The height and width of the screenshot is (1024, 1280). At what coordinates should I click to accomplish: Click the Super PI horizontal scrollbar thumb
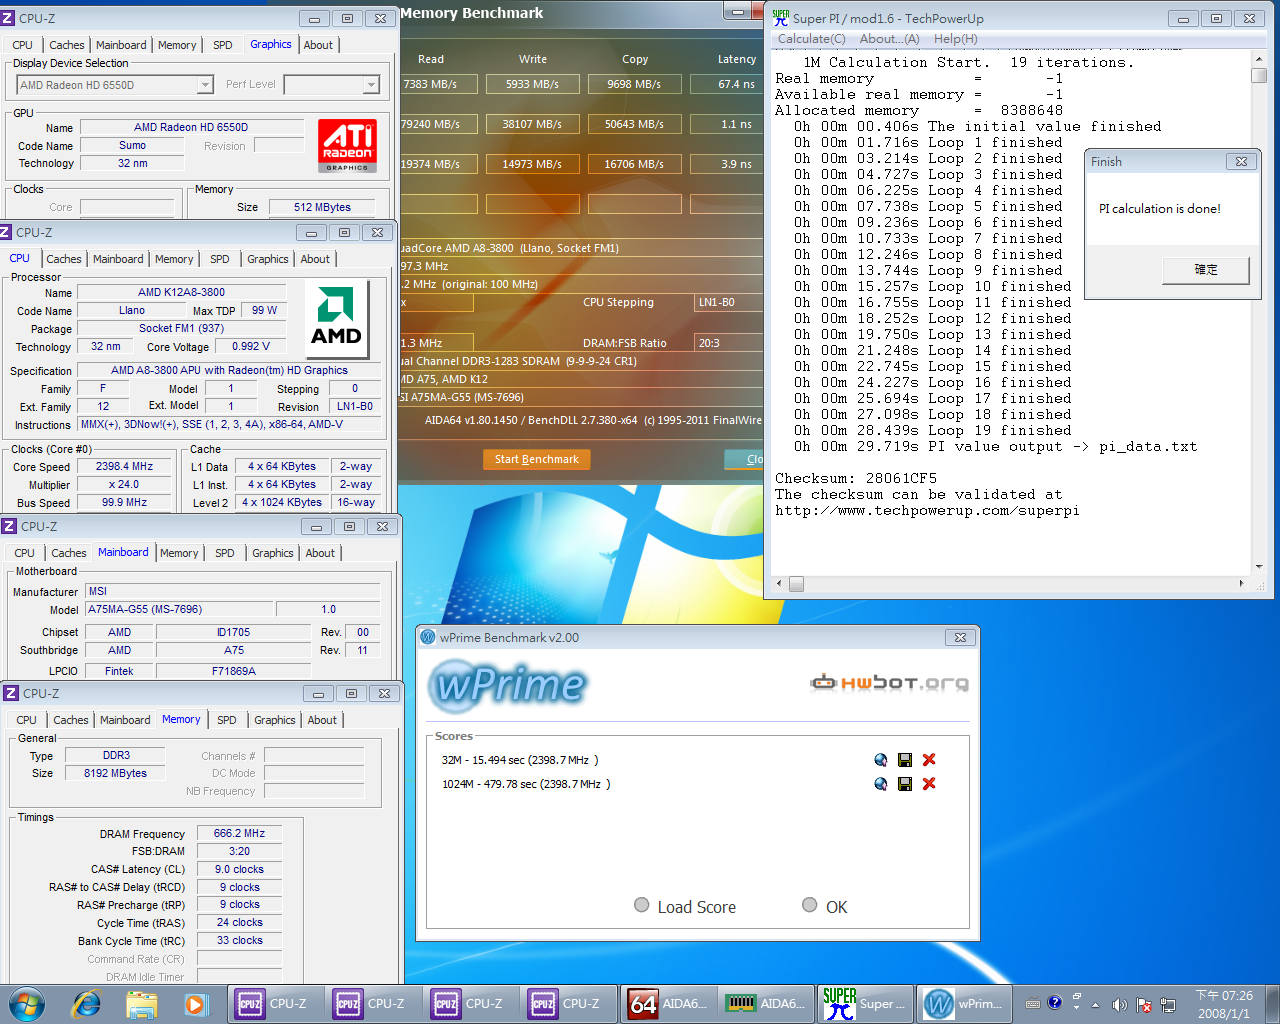pyautogui.click(x=796, y=584)
